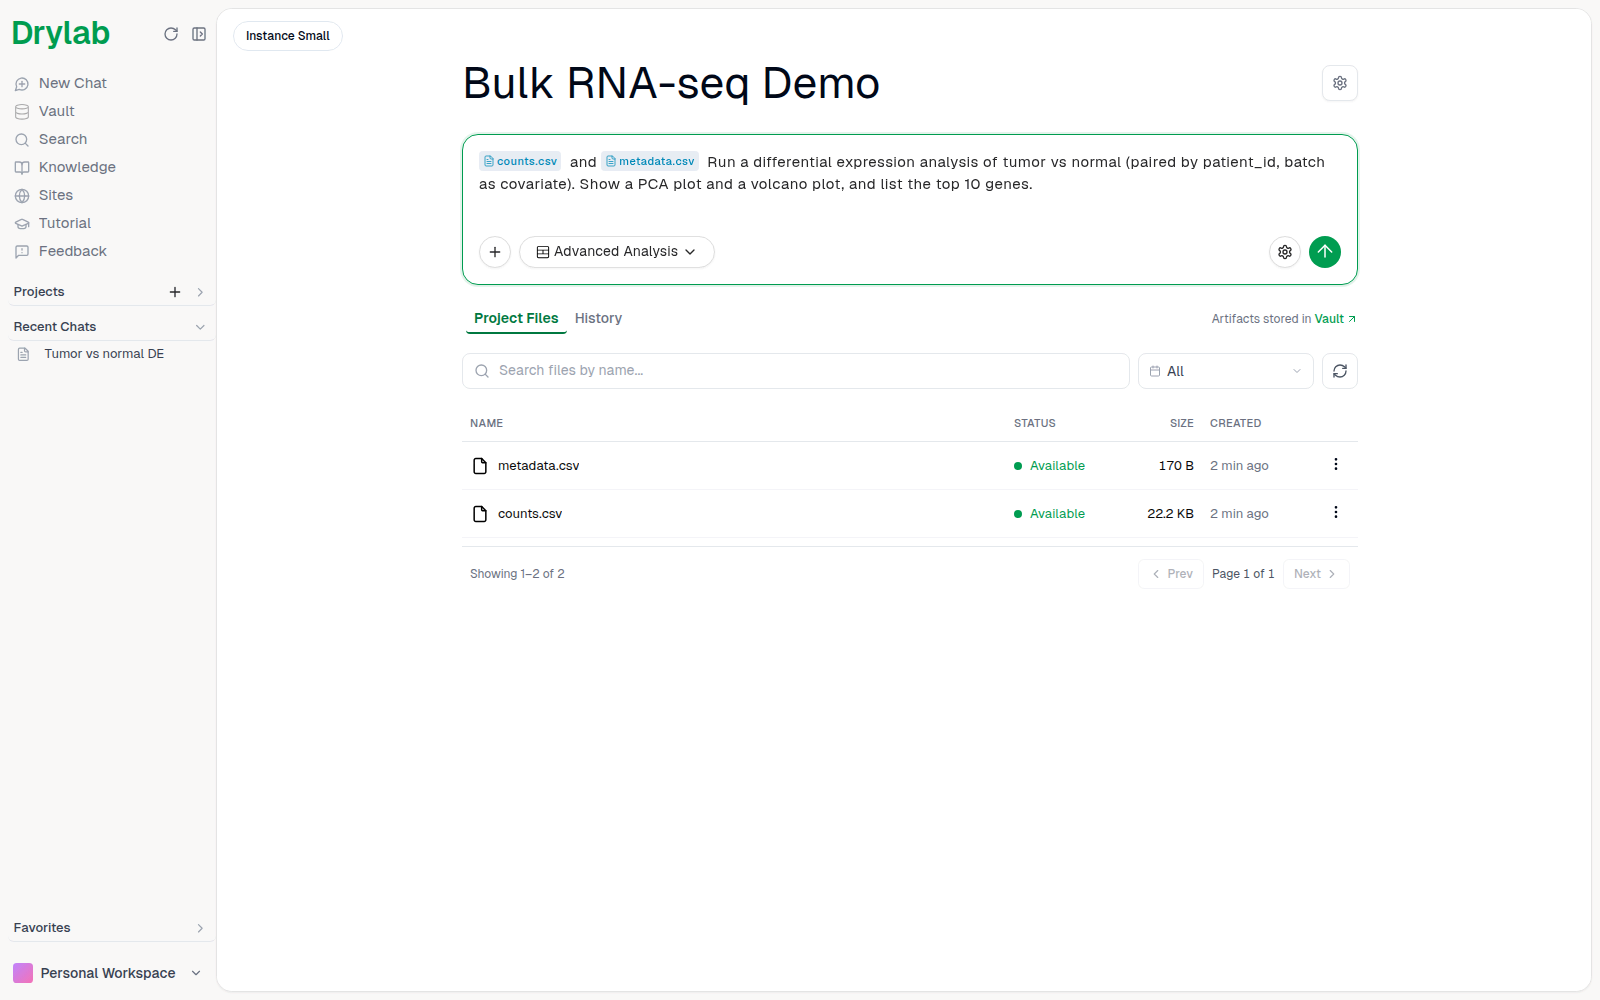Image resolution: width=1600 pixels, height=1000 pixels.
Task: Click the NAME column header
Action: point(486,423)
